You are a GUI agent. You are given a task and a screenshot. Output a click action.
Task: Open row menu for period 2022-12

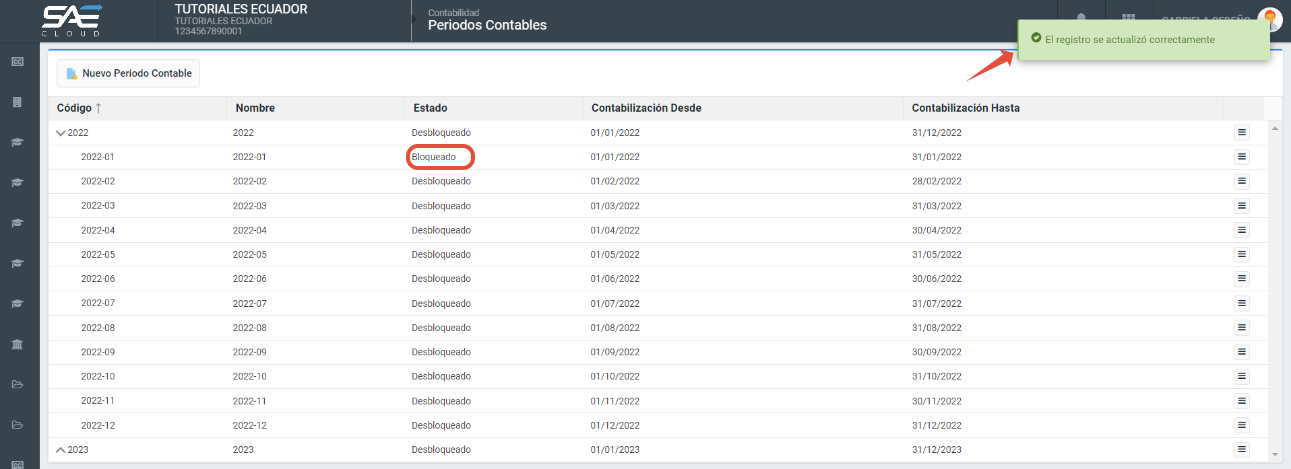[x=1241, y=425]
